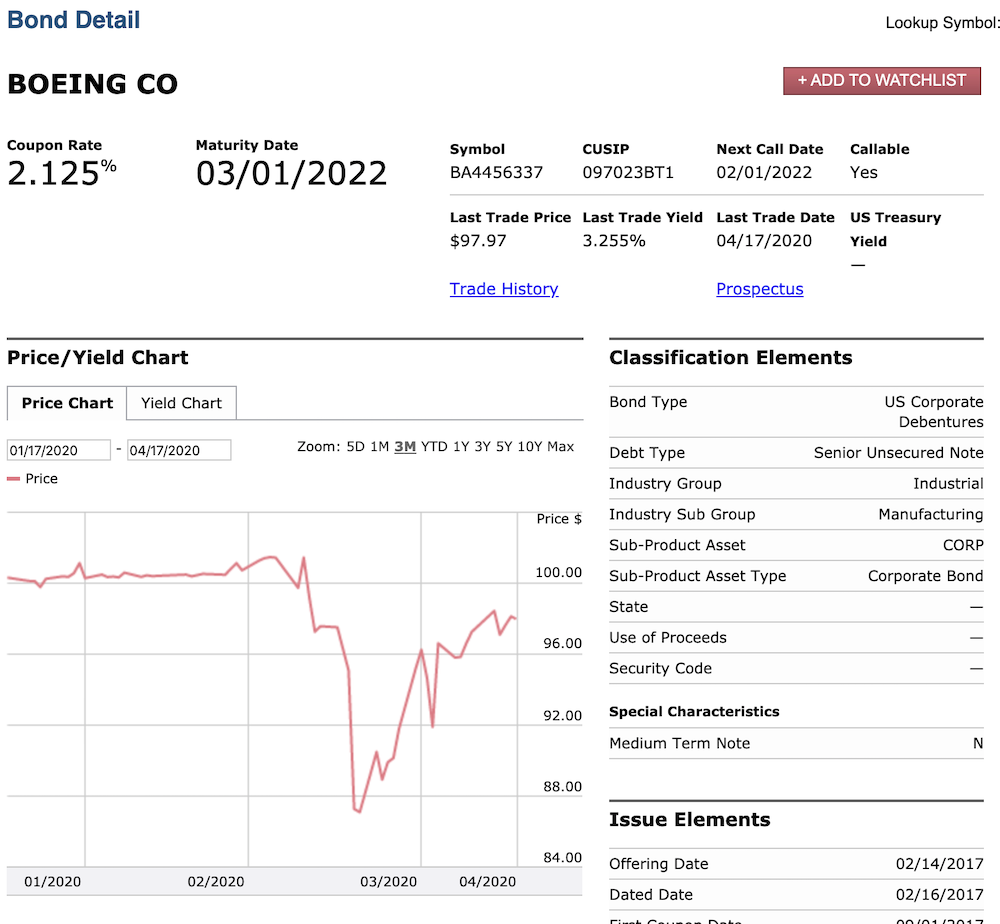1000x924 pixels.
Task: Click the 01/2020 date axis label
Action: [52, 882]
